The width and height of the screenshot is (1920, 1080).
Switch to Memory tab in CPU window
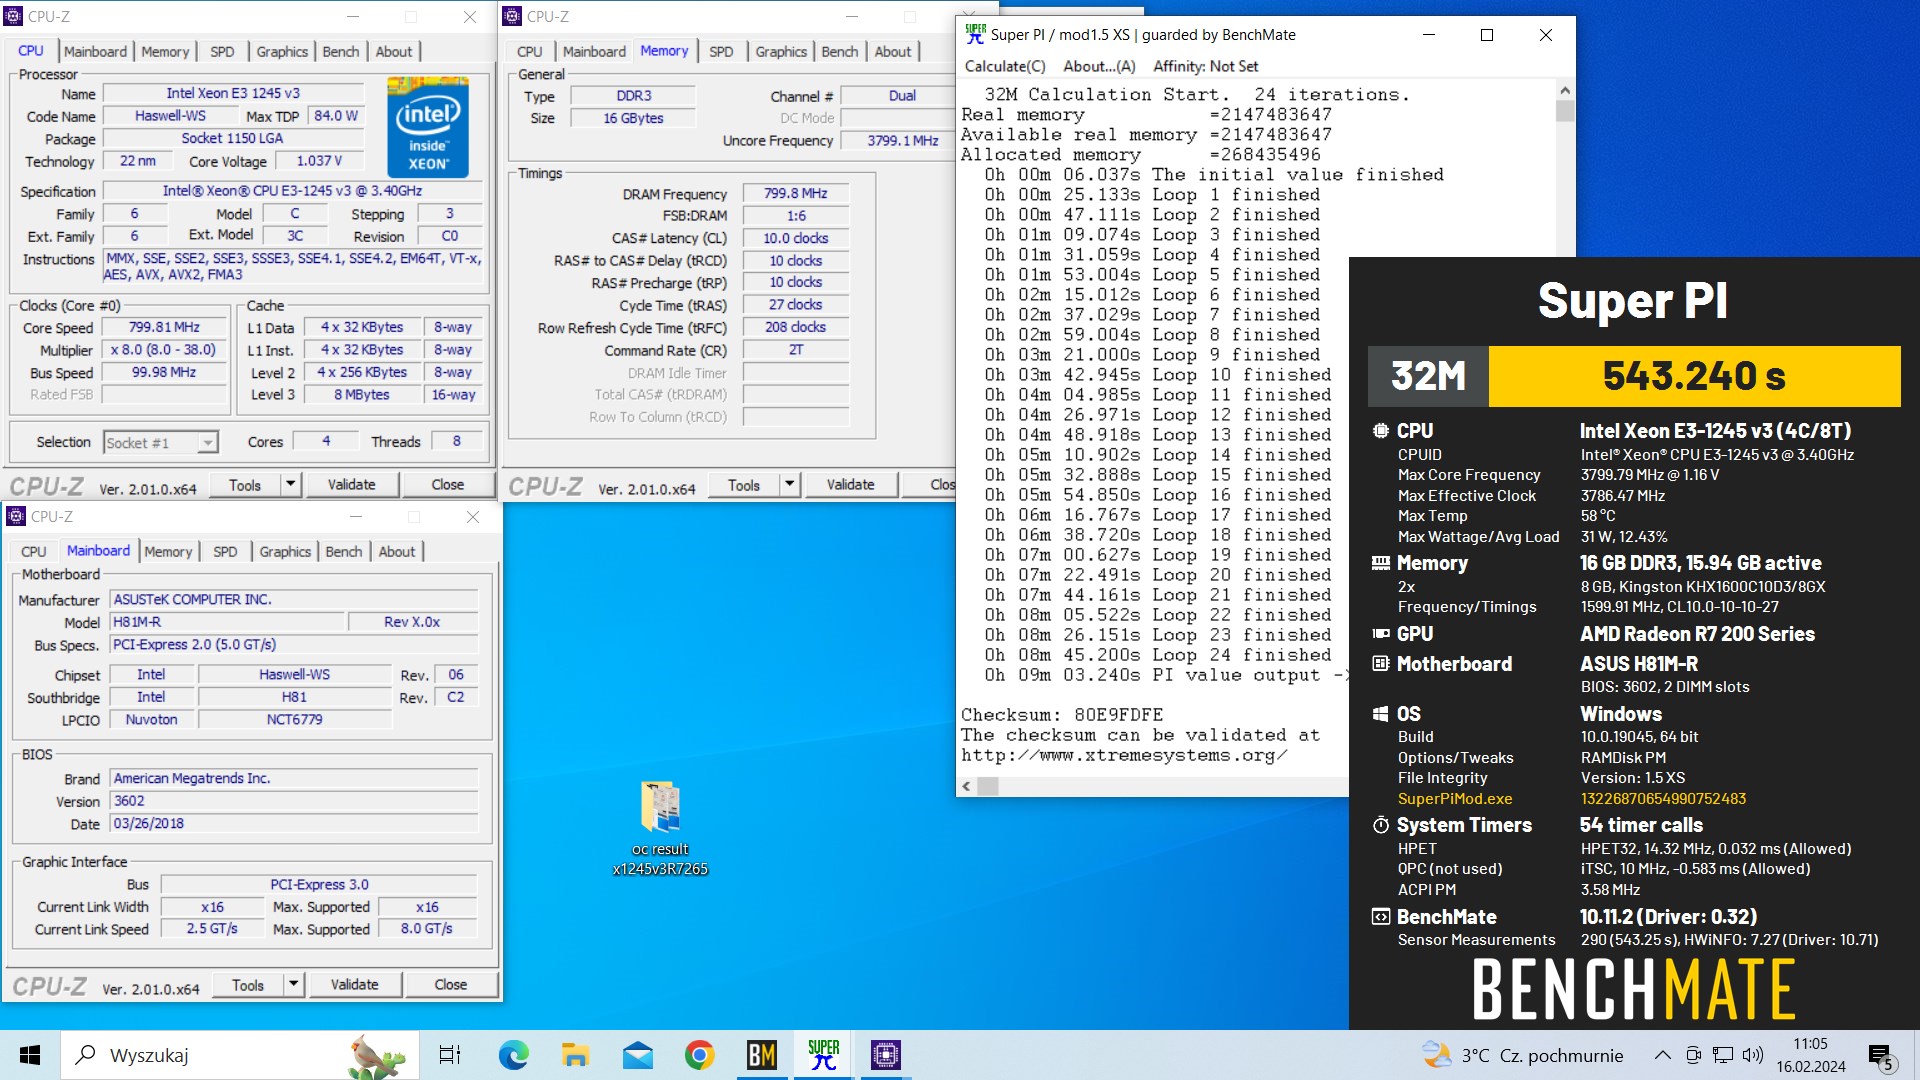tap(165, 51)
